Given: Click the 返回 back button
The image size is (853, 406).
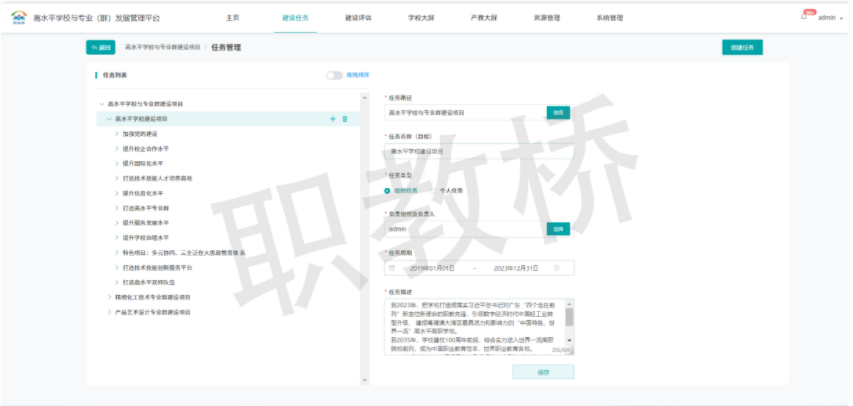Looking at the screenshot, I should [x=101, y=47].
